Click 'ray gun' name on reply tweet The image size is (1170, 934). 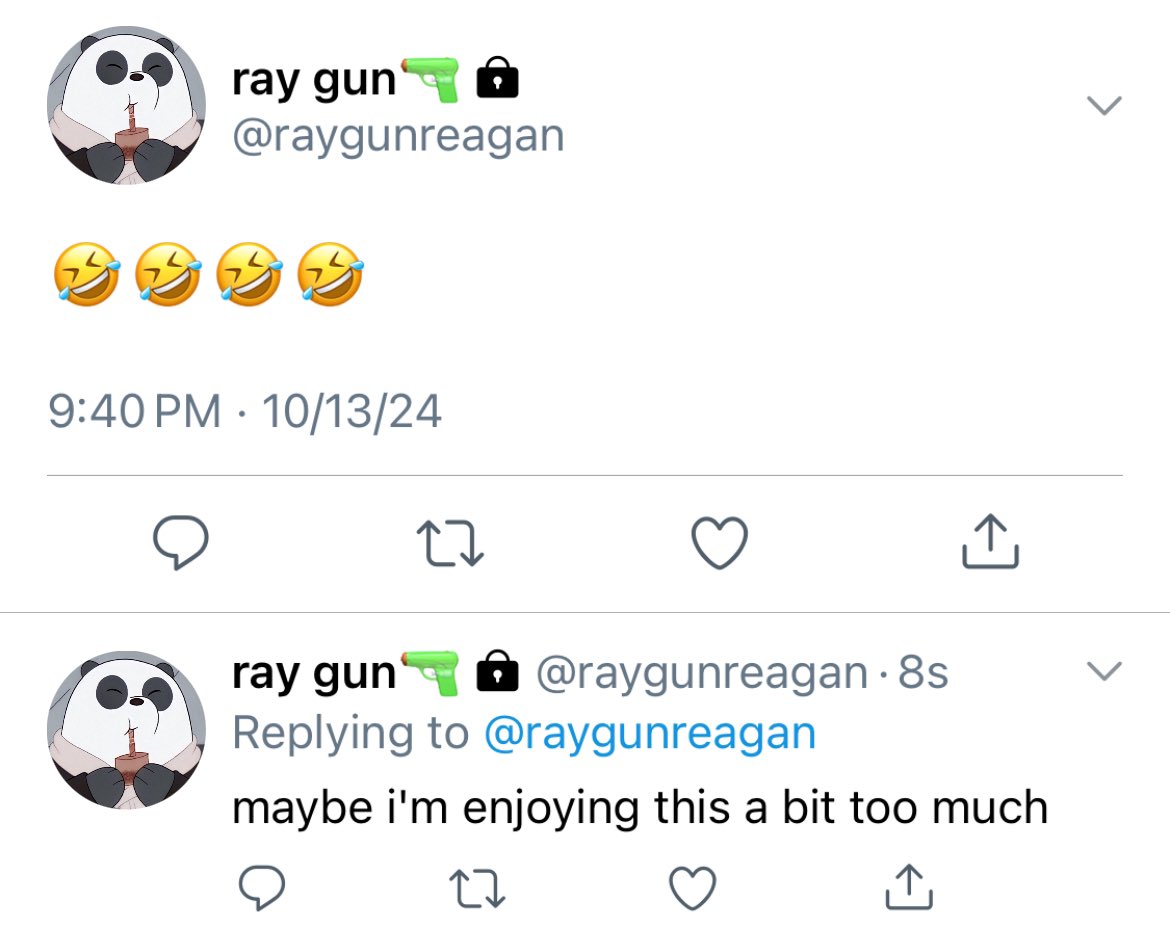(313, 674)
